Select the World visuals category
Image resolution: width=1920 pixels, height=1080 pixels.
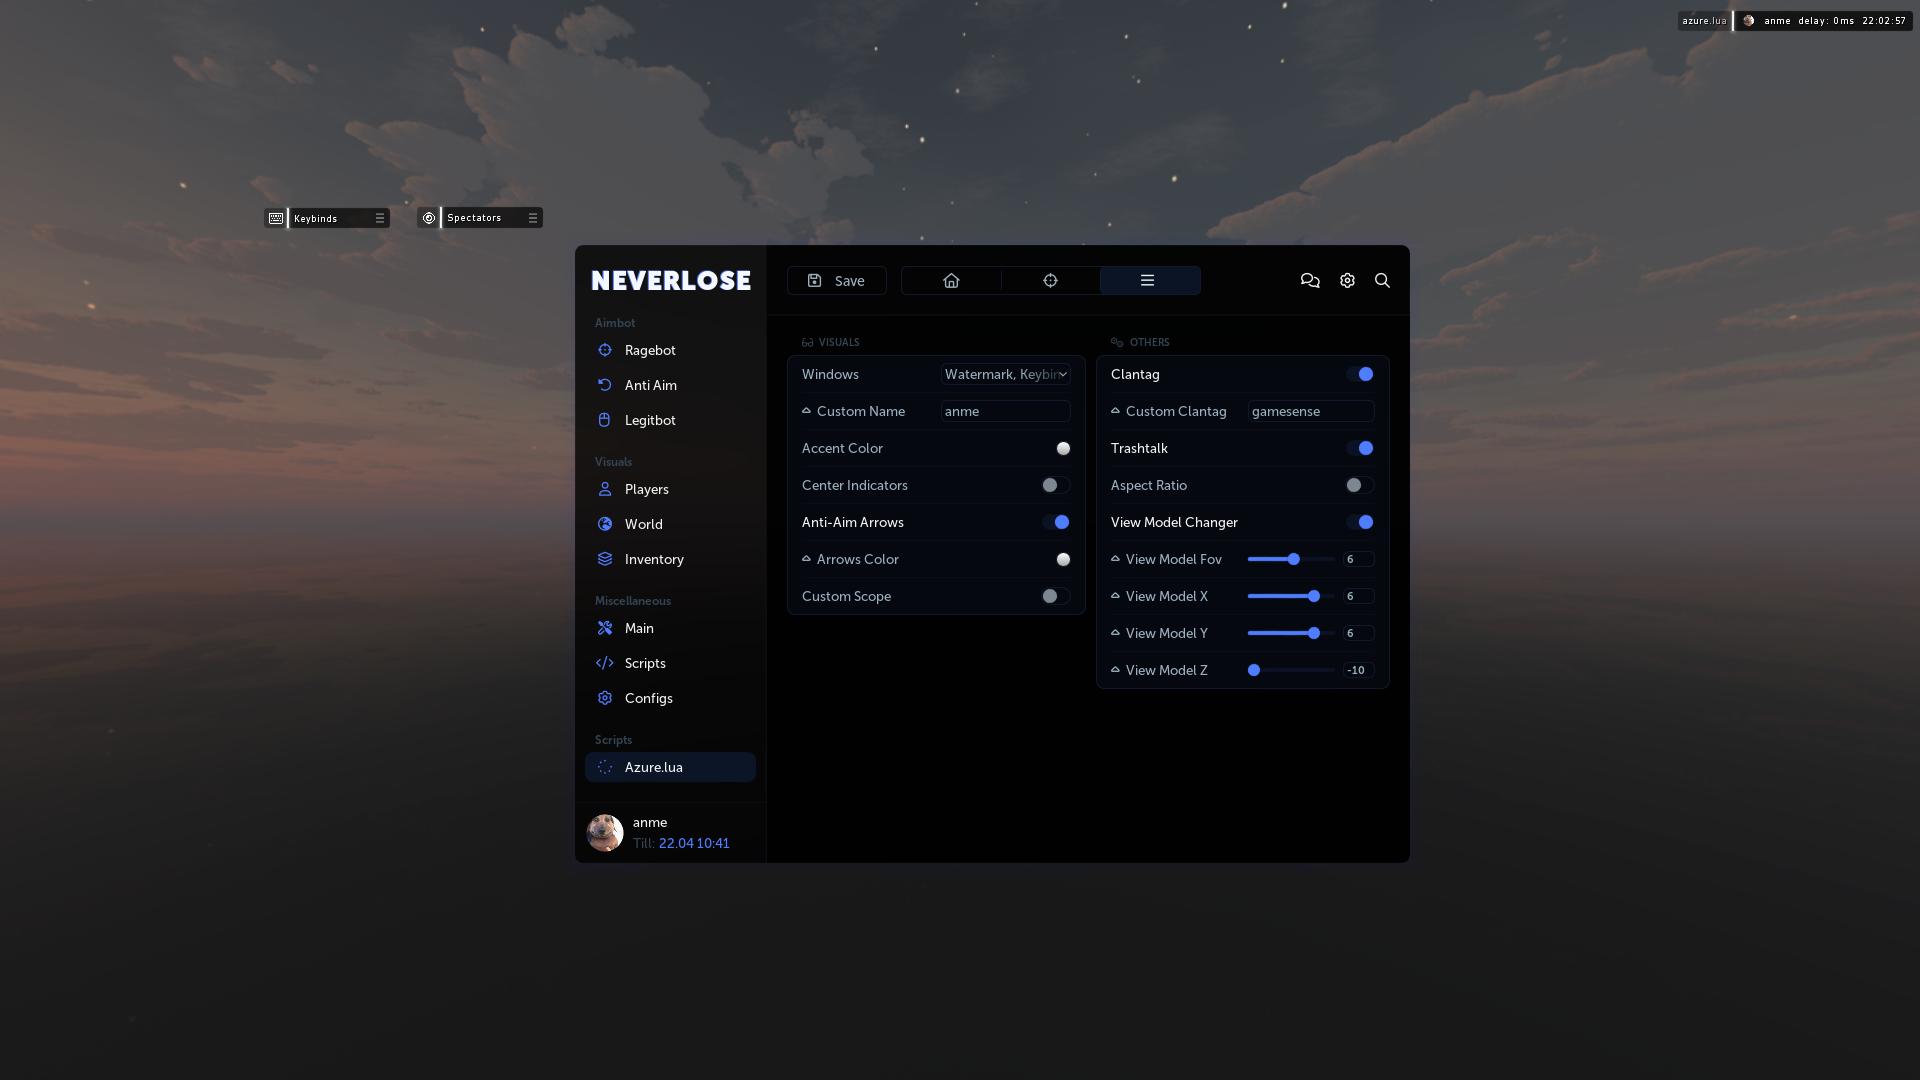pyautogui.click(x=644, y=524)
